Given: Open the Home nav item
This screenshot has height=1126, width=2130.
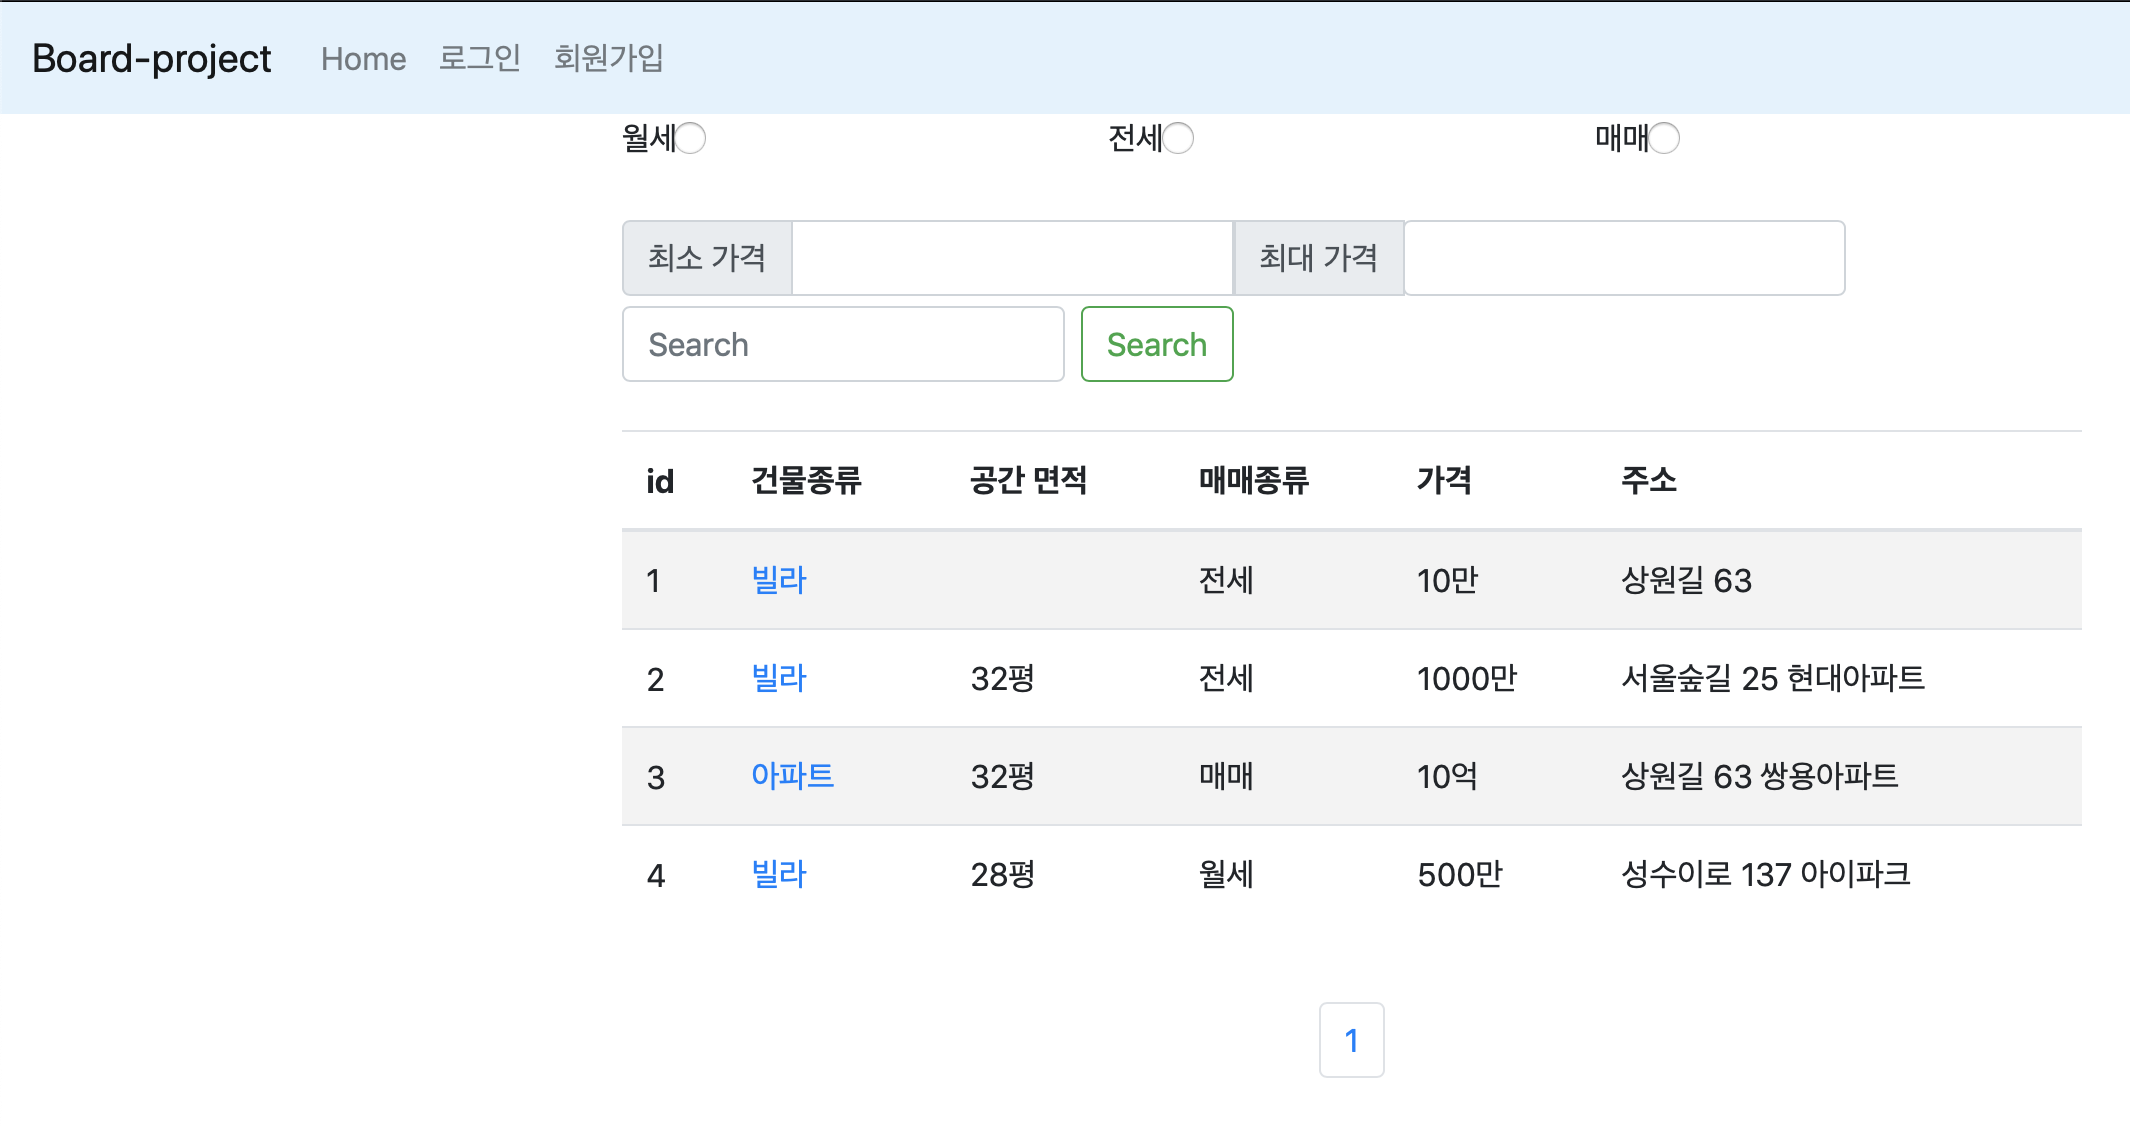Looking at the screenshot, I should (x=363, y=59).
